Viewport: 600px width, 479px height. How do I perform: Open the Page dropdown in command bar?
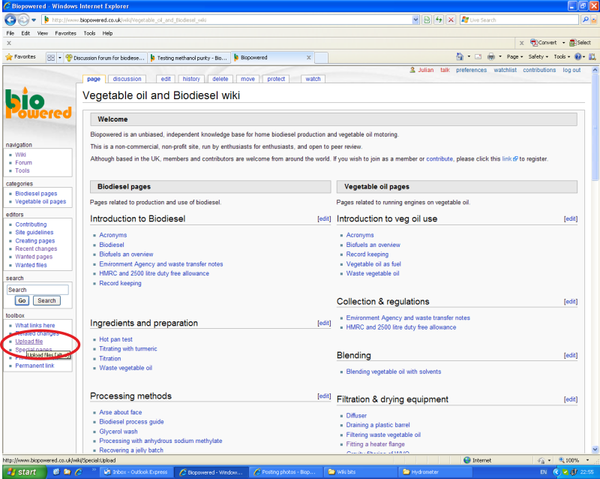[x=513, y=57]
